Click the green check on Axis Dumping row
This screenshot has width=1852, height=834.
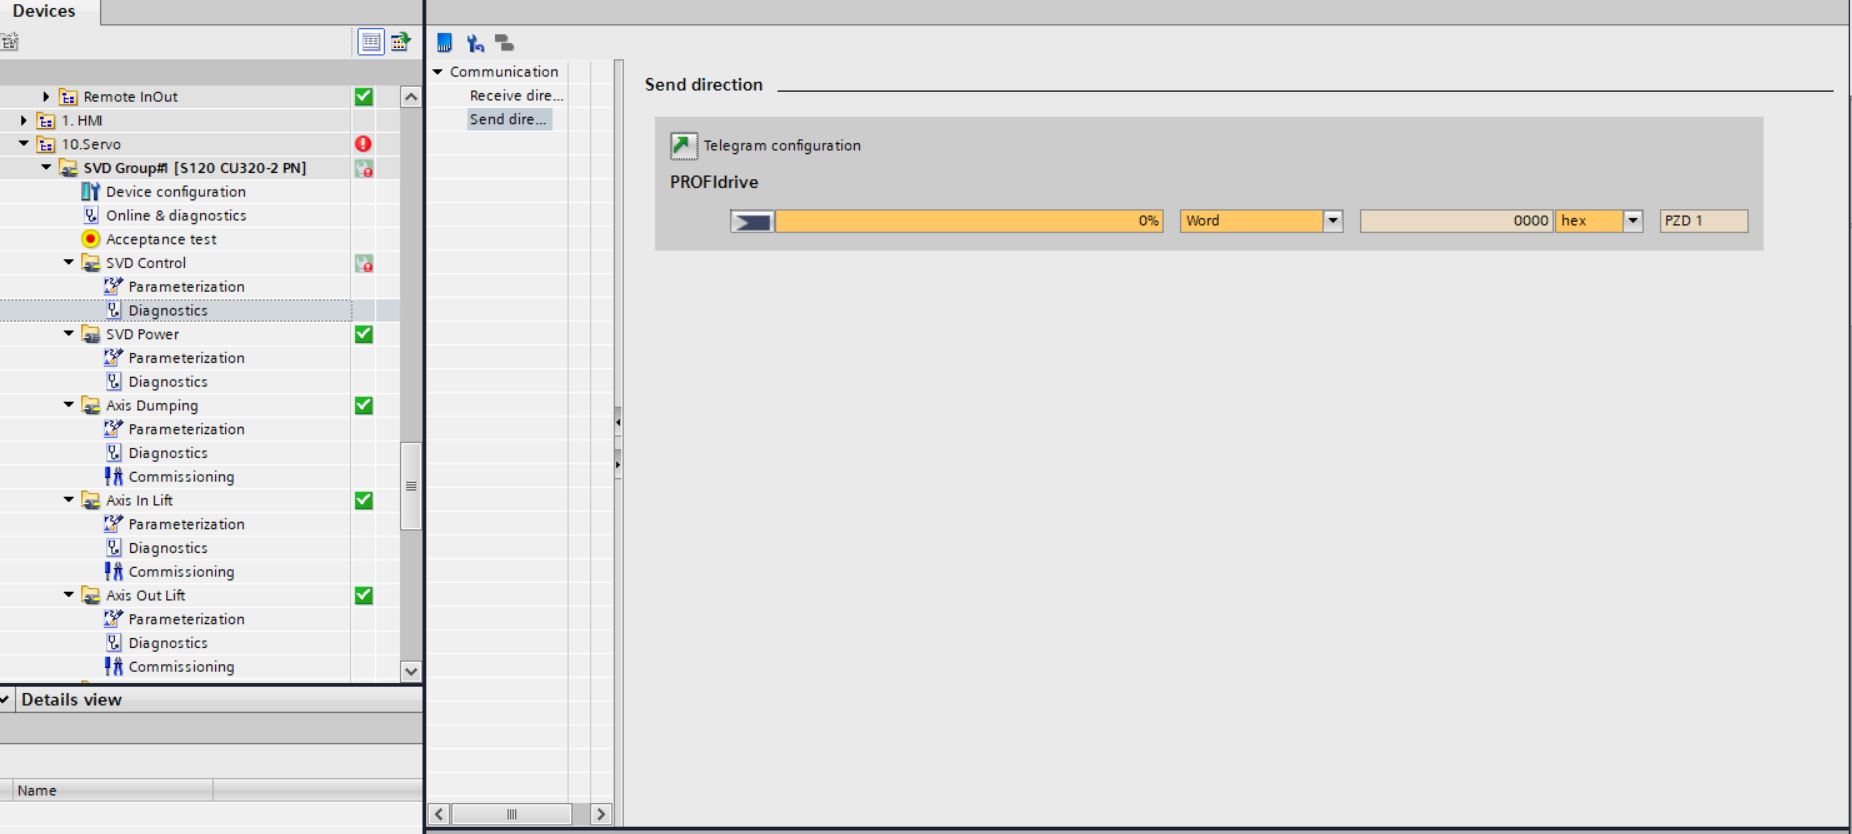364,405
